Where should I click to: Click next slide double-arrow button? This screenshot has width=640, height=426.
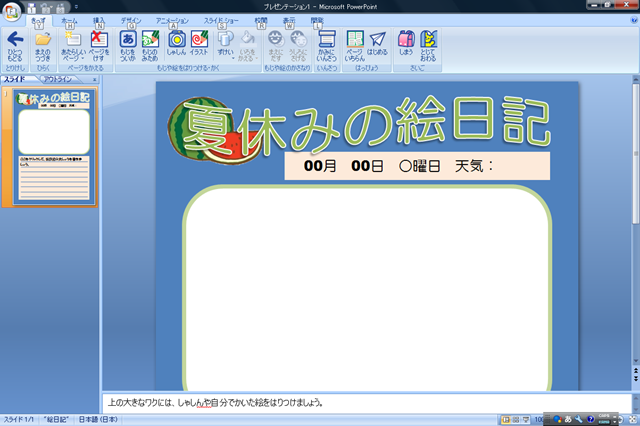[x=636, y=379]
